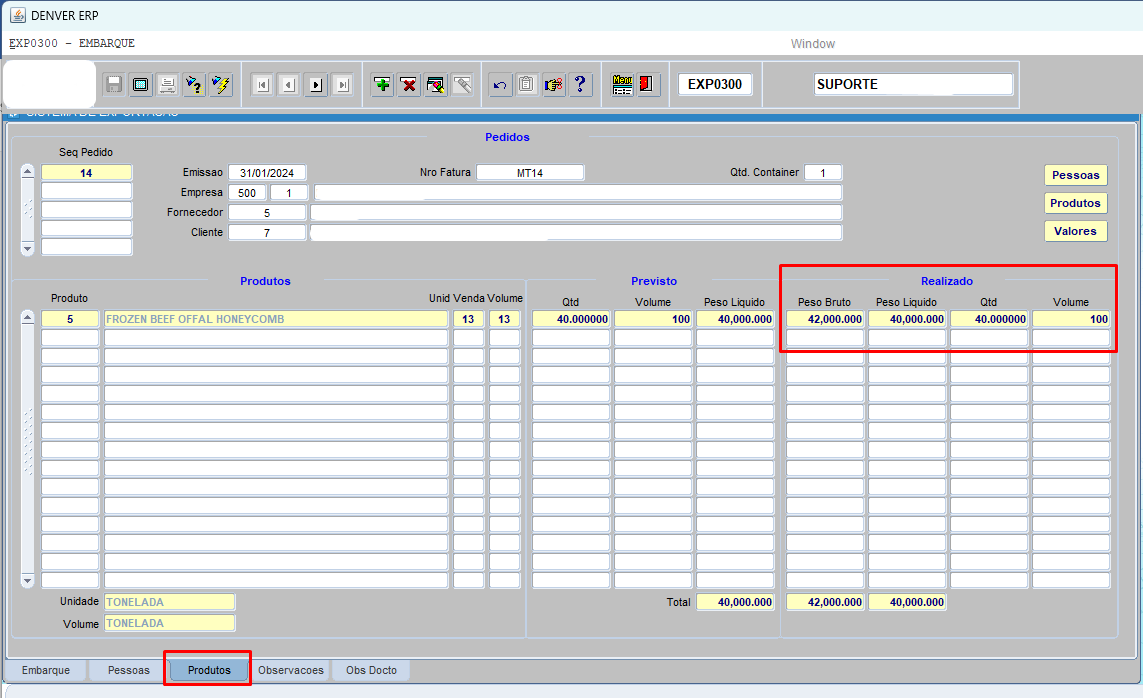Open the Menu icon in toolbar

pos(623,85)
